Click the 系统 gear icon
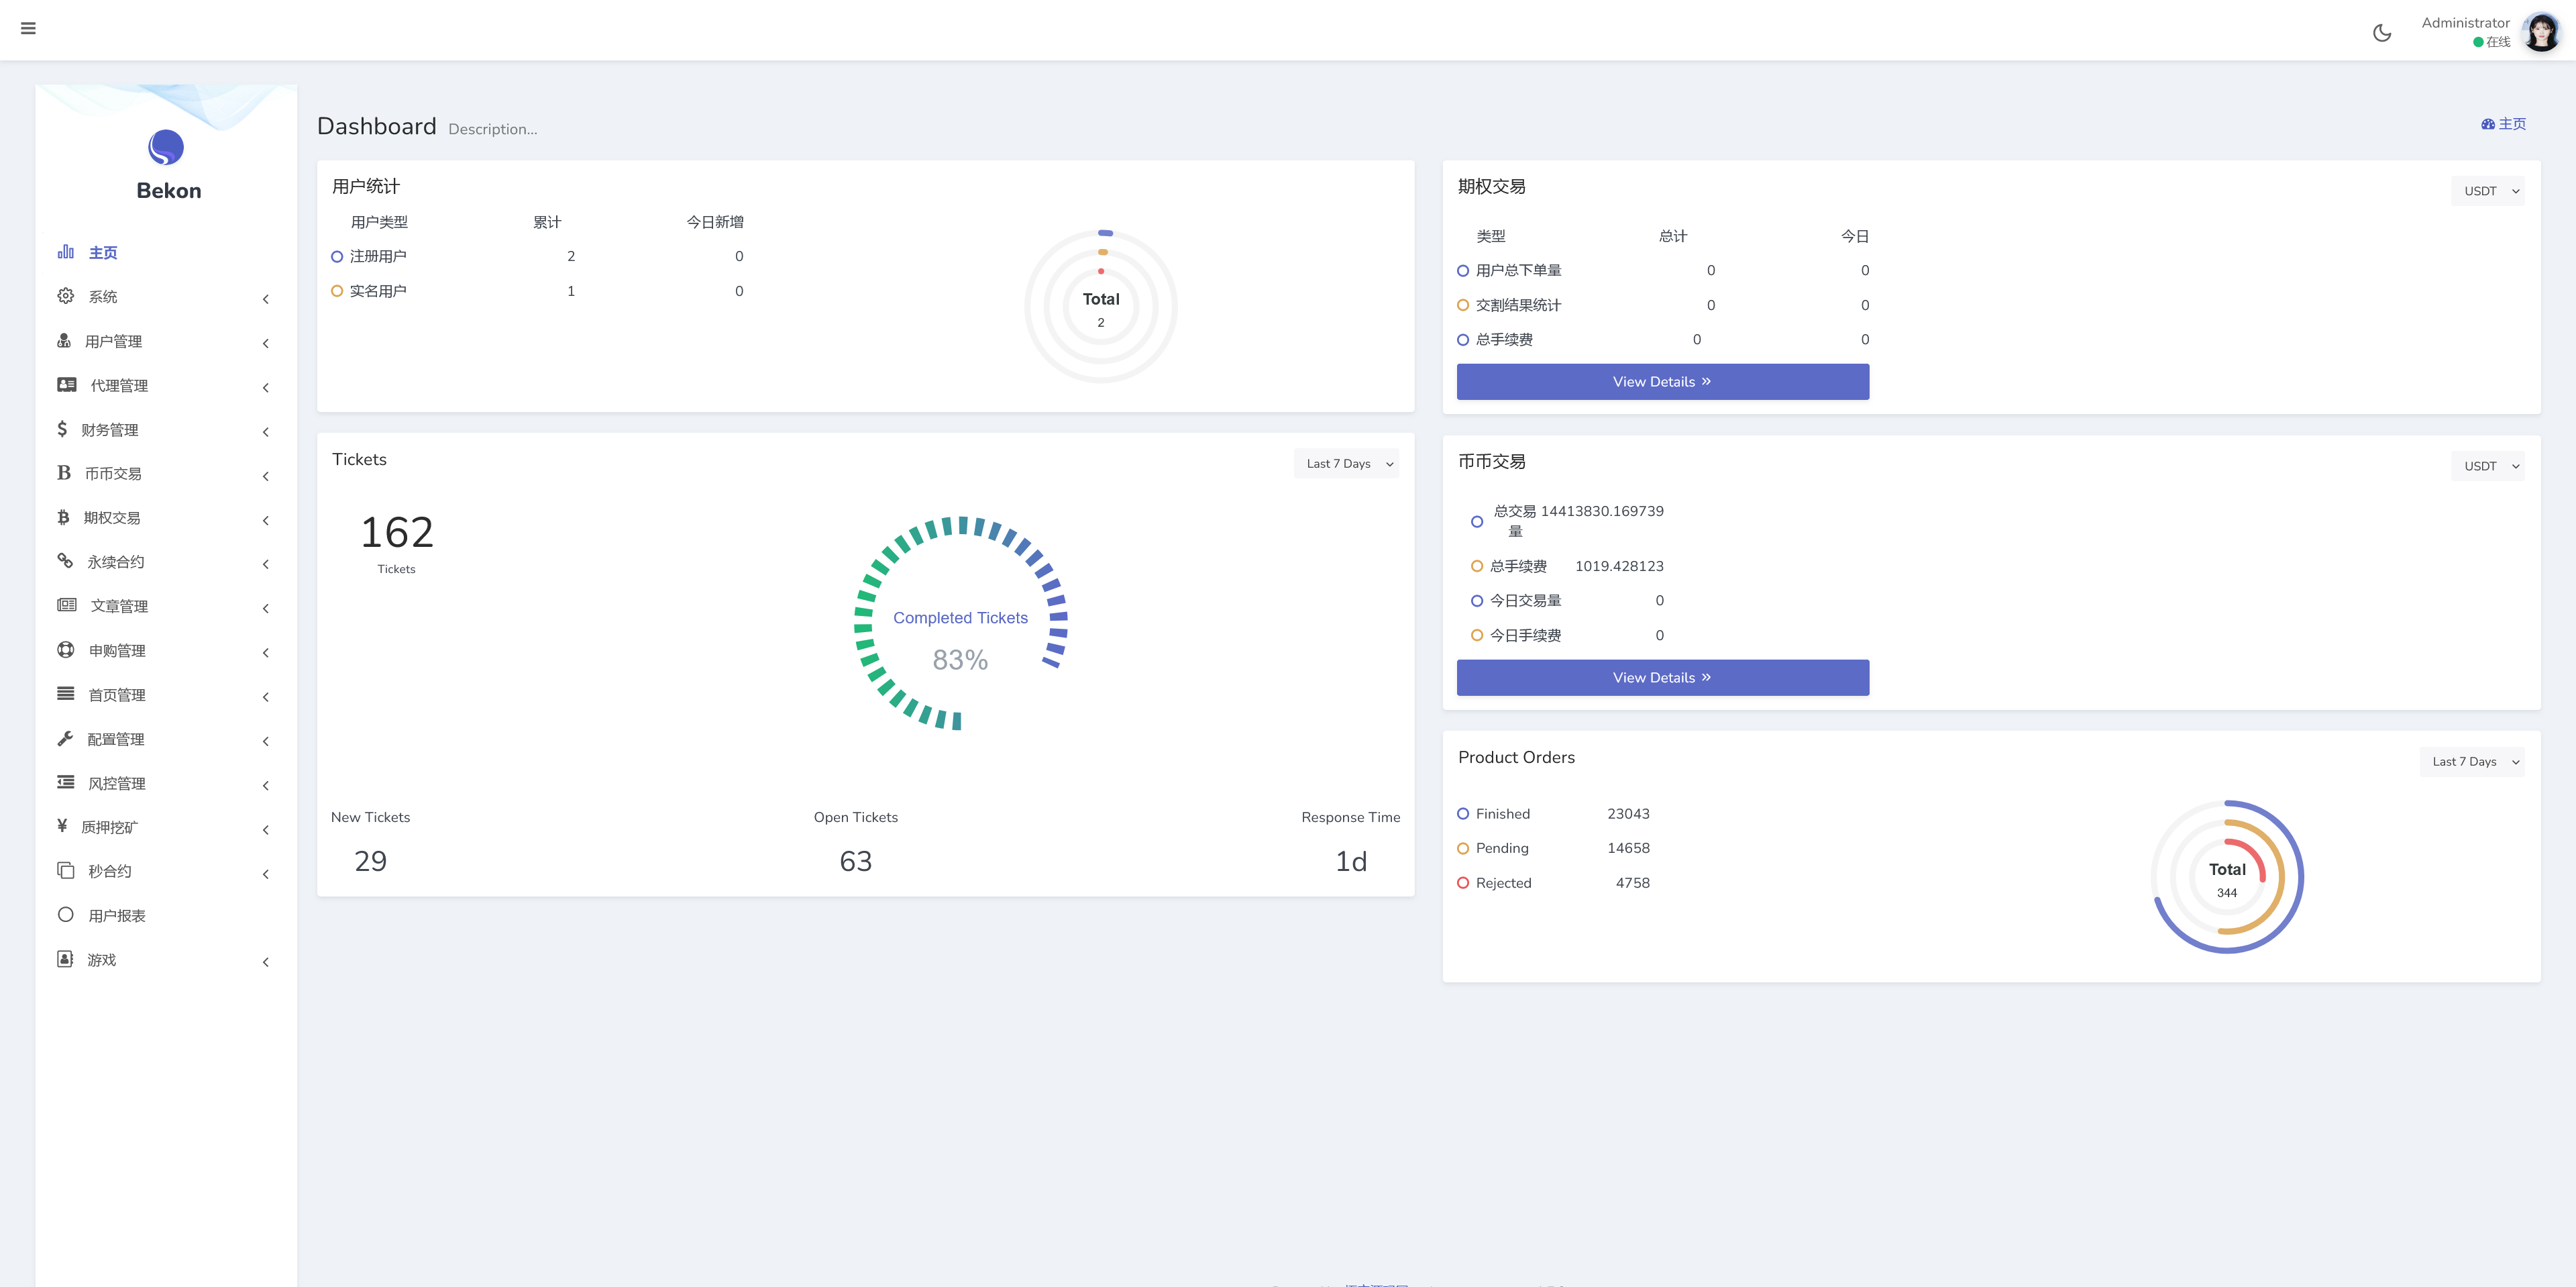This screenshot has width=2576, height=1287. [65, 296]
